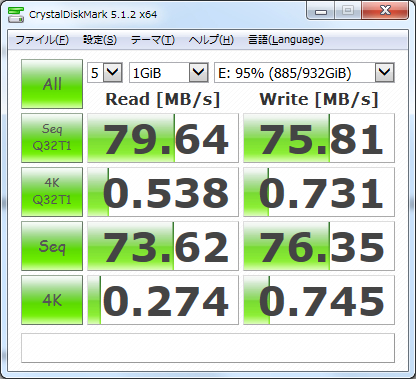Select the Seq Q32T1 write result 75.81

click(x=319, y=138)
